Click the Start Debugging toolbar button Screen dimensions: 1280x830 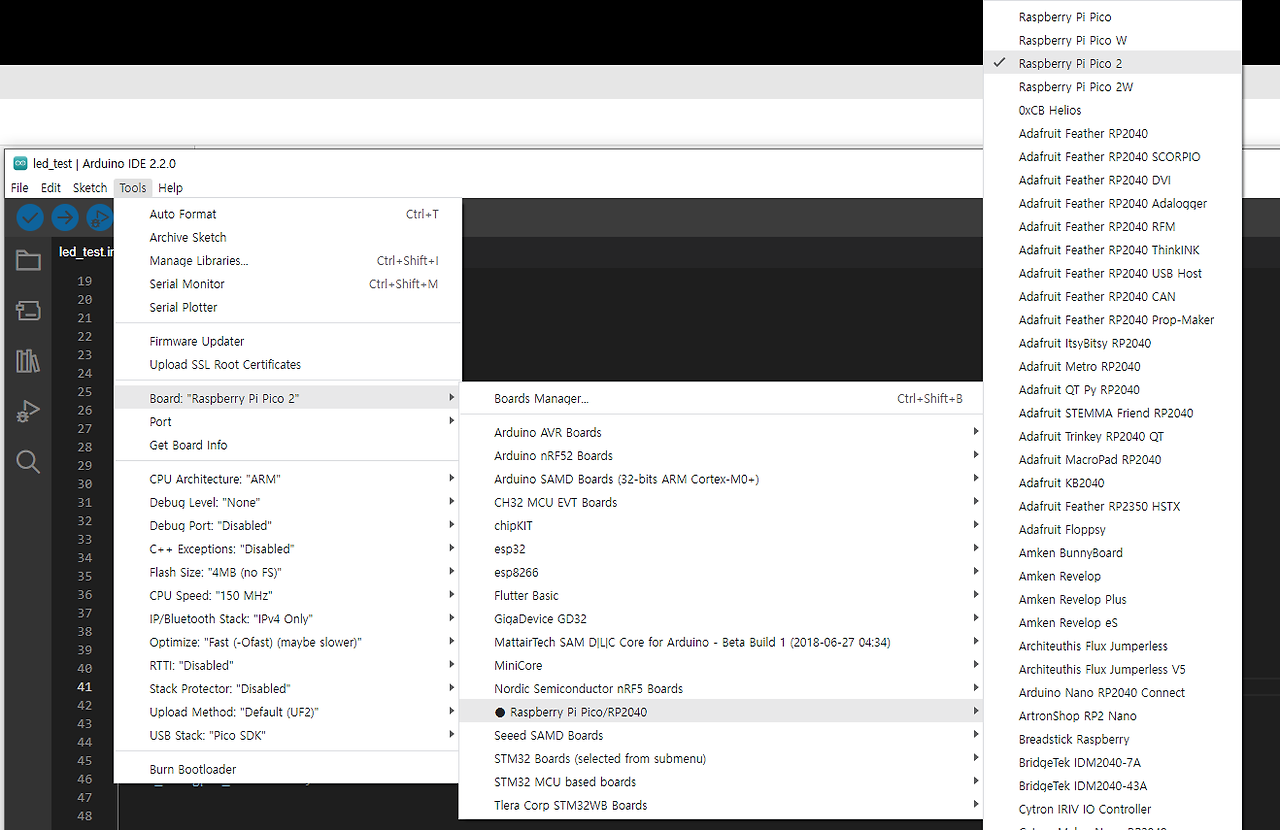pyautogui.click(x=100, y=217)
